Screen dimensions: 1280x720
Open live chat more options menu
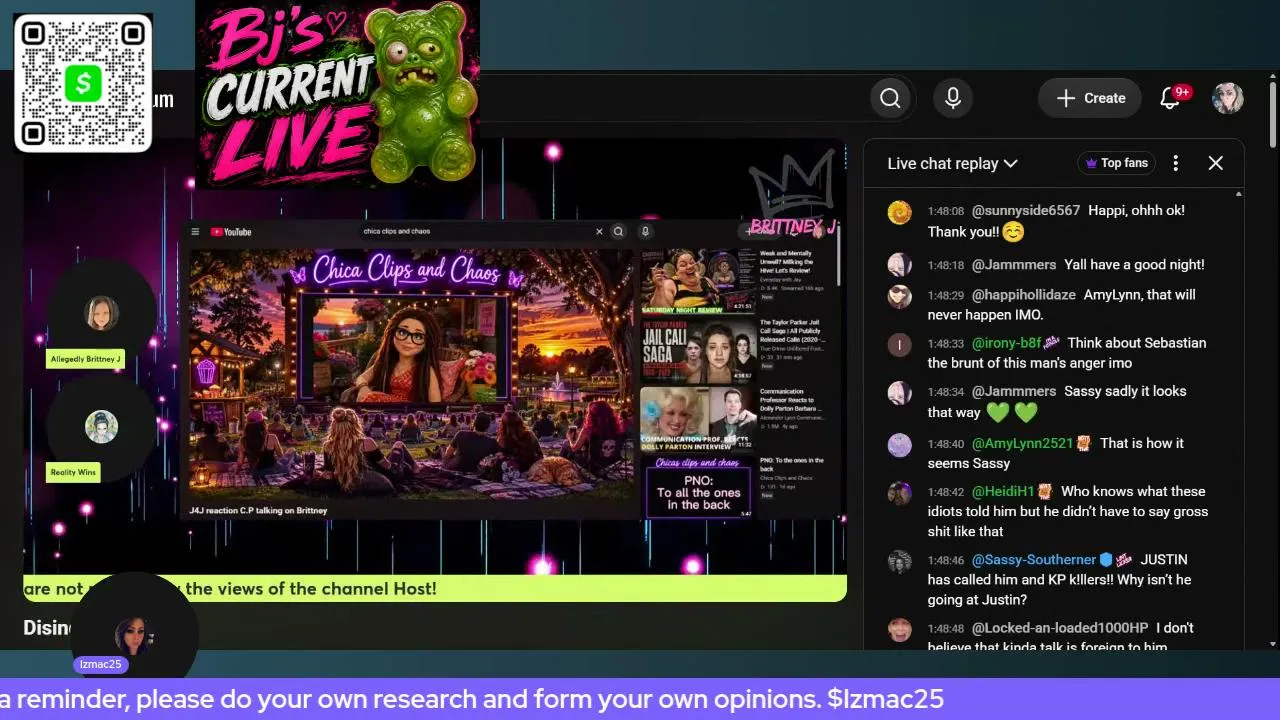[1176, 163]
